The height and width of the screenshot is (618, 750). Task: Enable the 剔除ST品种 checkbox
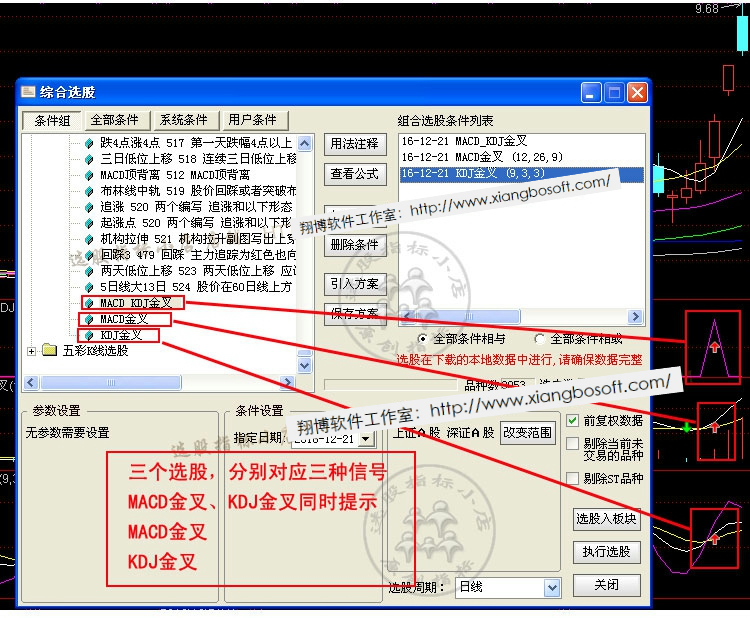click(x=572, y=478)
